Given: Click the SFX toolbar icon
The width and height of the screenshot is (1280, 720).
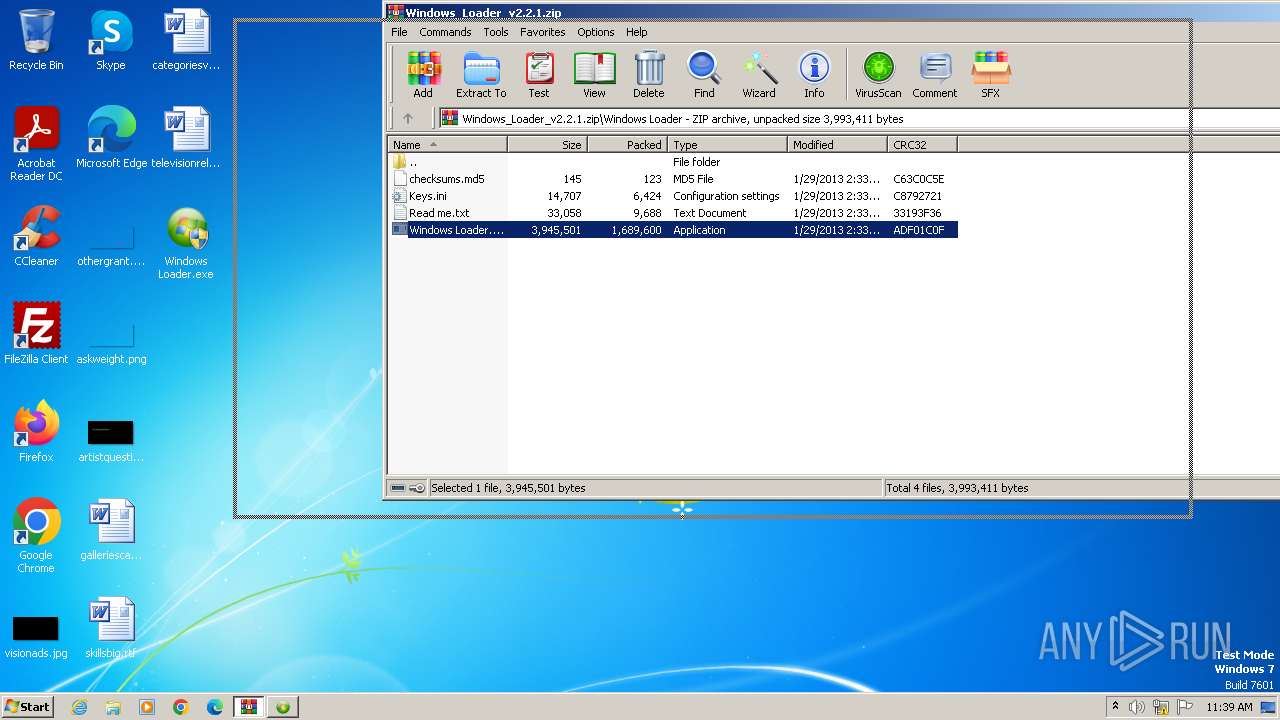Looking at the screenshot, I should pyautogui.click(x=990, y=75).
